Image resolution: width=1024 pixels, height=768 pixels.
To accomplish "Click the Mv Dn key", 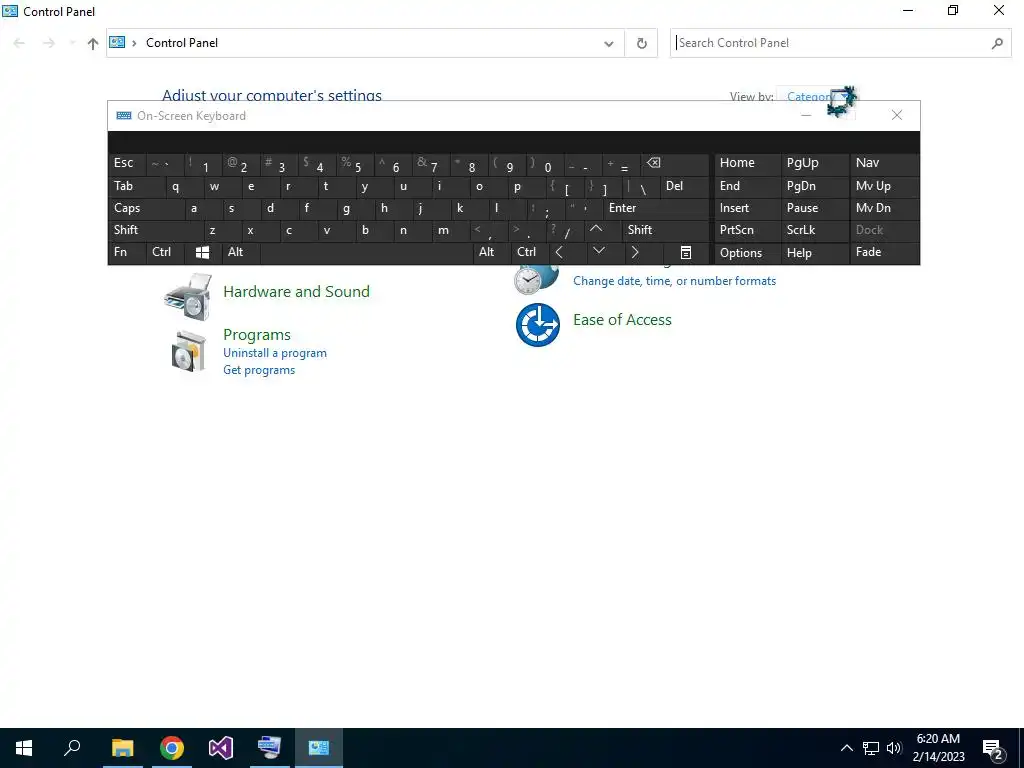I will click(x=884, y=208).
